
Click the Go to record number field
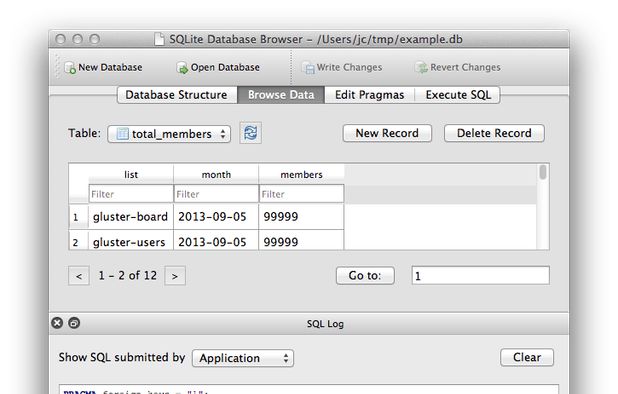point(480,275)
